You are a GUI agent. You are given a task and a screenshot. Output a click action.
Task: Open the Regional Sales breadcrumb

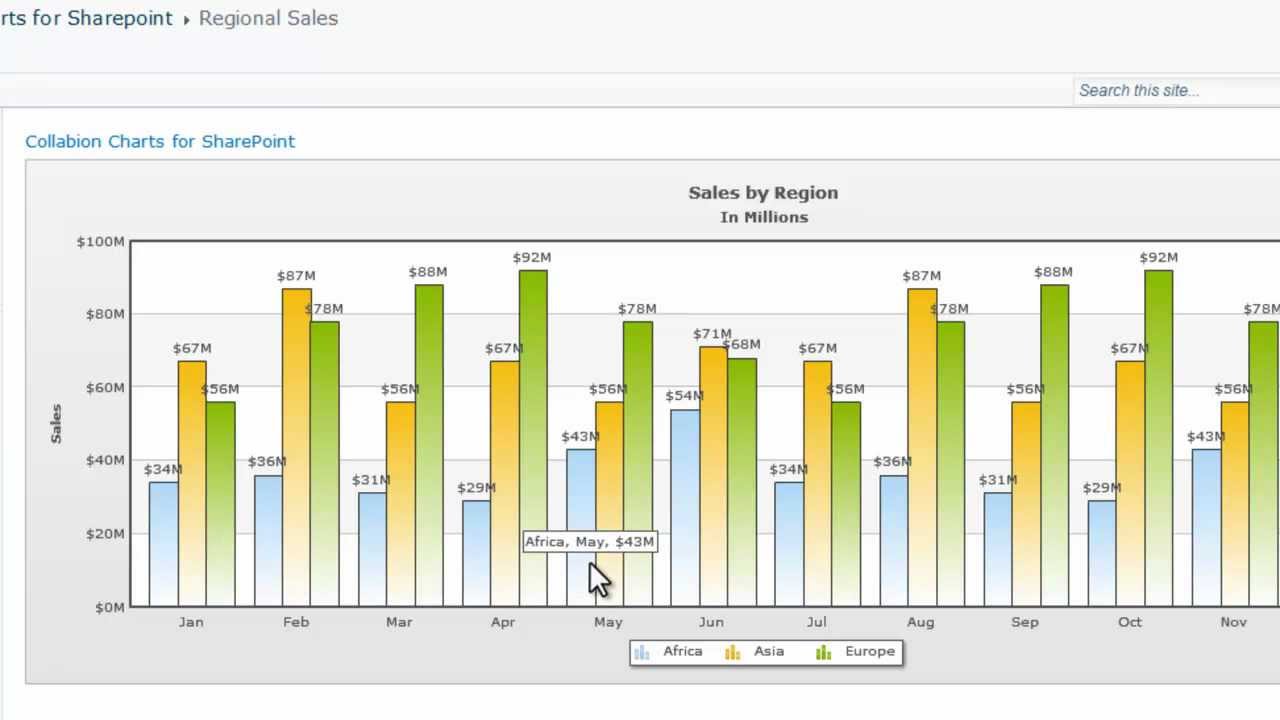268,18
